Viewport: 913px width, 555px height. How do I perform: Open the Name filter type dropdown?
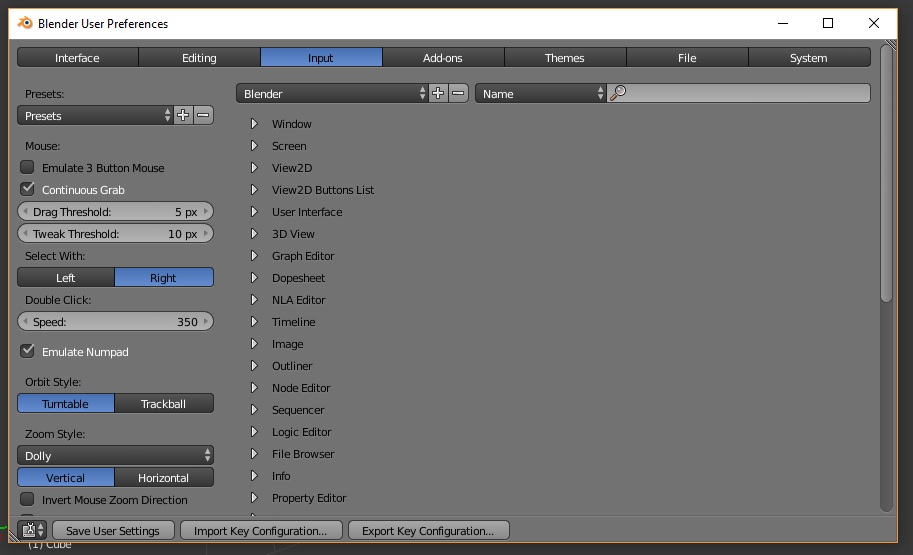pyautogui.click(x=541, y=93)
